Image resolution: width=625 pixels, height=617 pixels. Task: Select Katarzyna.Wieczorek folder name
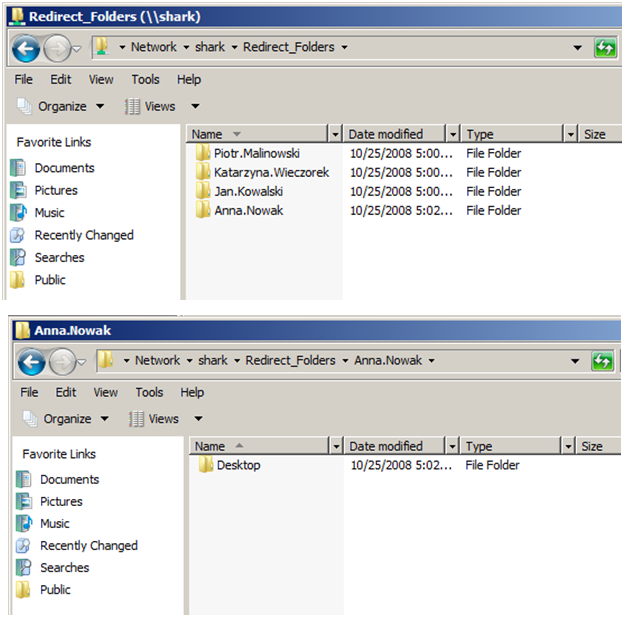271,172
